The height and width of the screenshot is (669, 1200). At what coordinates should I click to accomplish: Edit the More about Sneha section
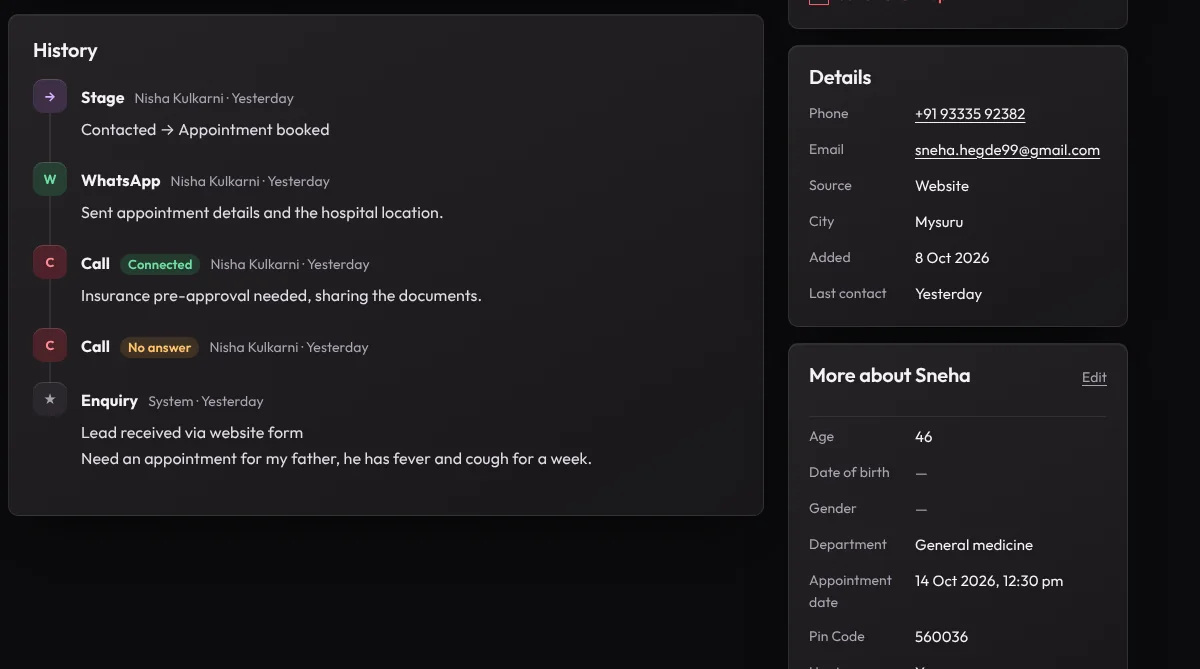1094,377
